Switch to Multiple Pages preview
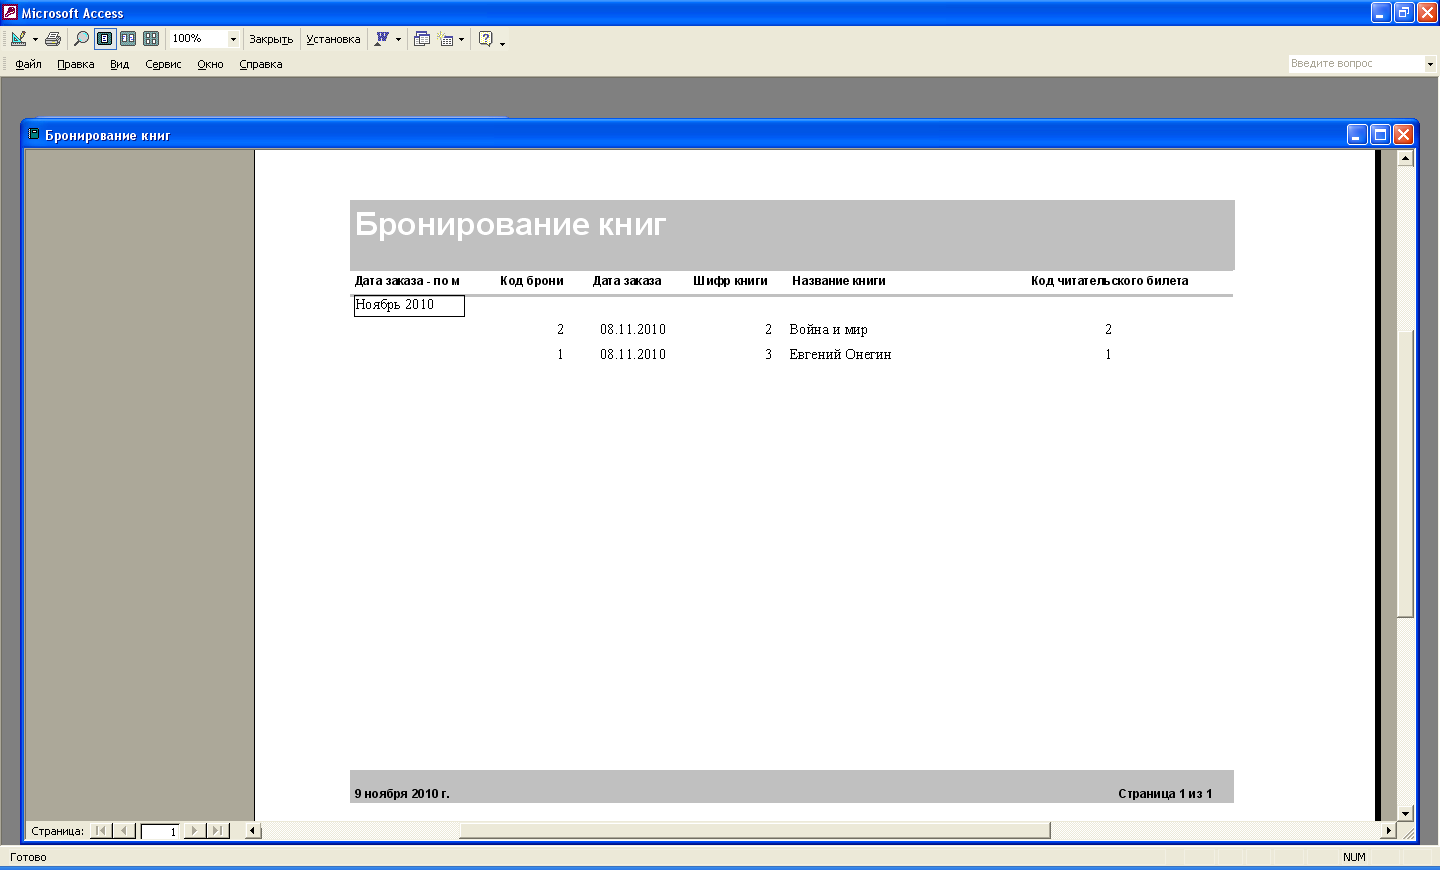Image resolution: width=1440 pixels, height=870 pixels. pyautogui.click(x=151, y=39)
